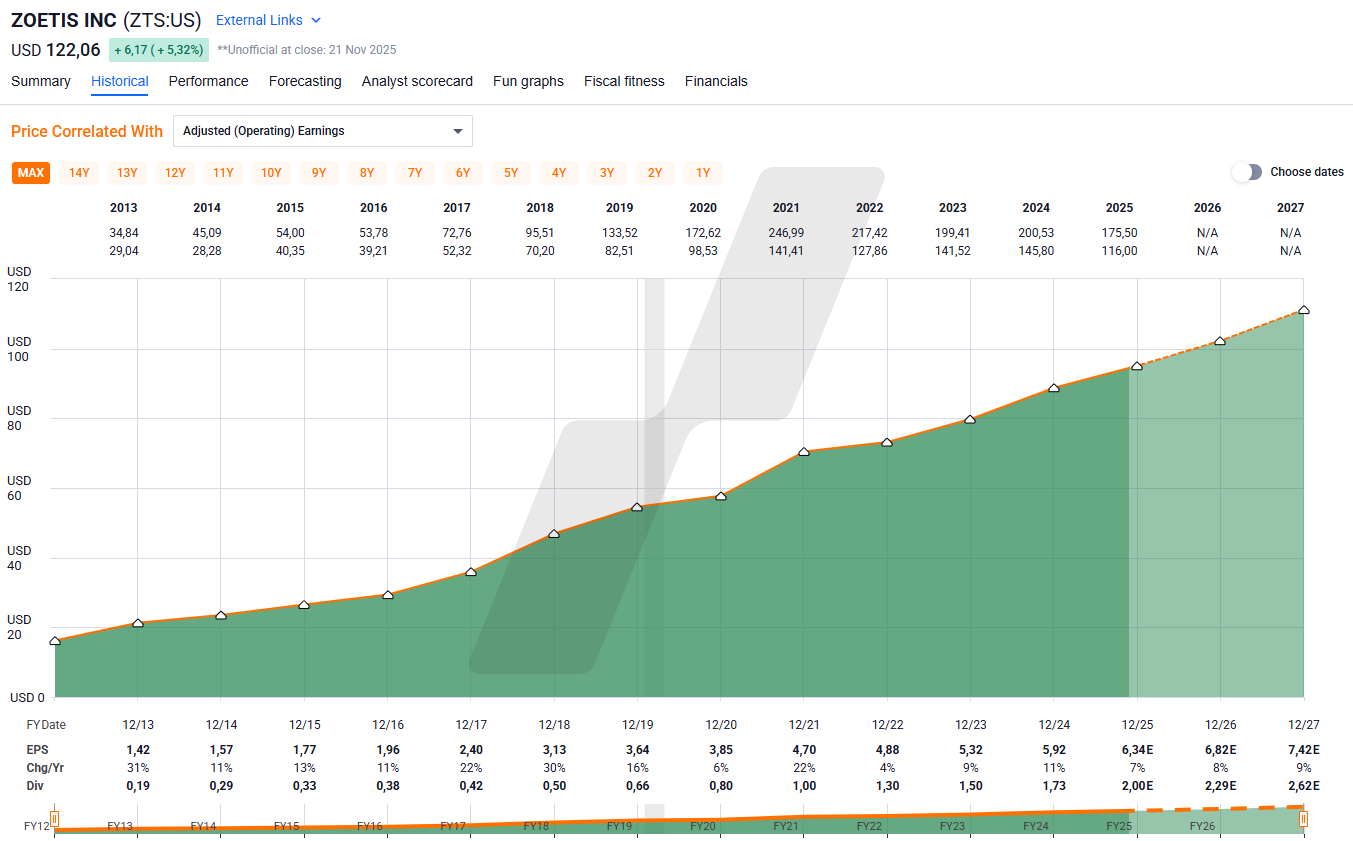
Task: Select the MAX time range button
Action: click(30, 172)
